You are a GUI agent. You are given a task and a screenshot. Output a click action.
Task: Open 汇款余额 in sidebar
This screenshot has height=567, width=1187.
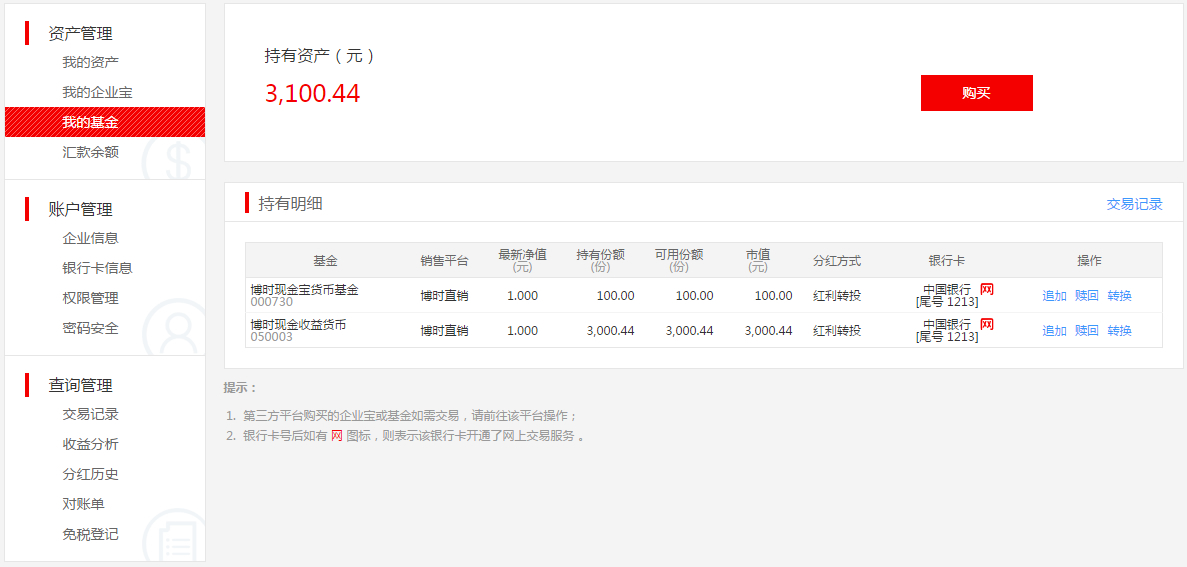click(x=90, y=152)
